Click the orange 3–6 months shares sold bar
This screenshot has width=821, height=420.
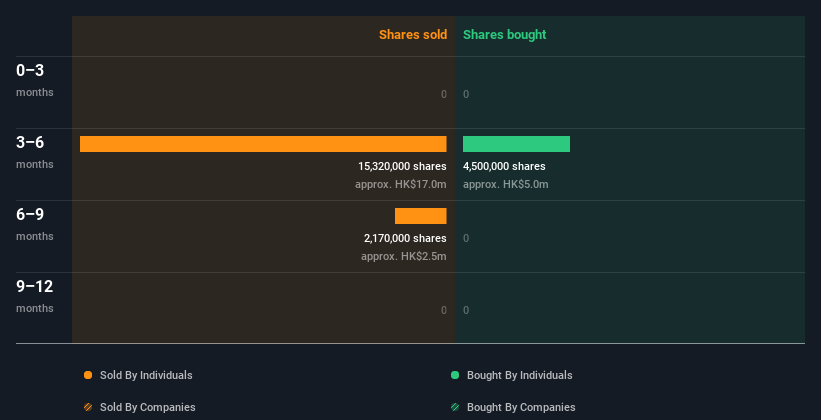coord(263,144)
